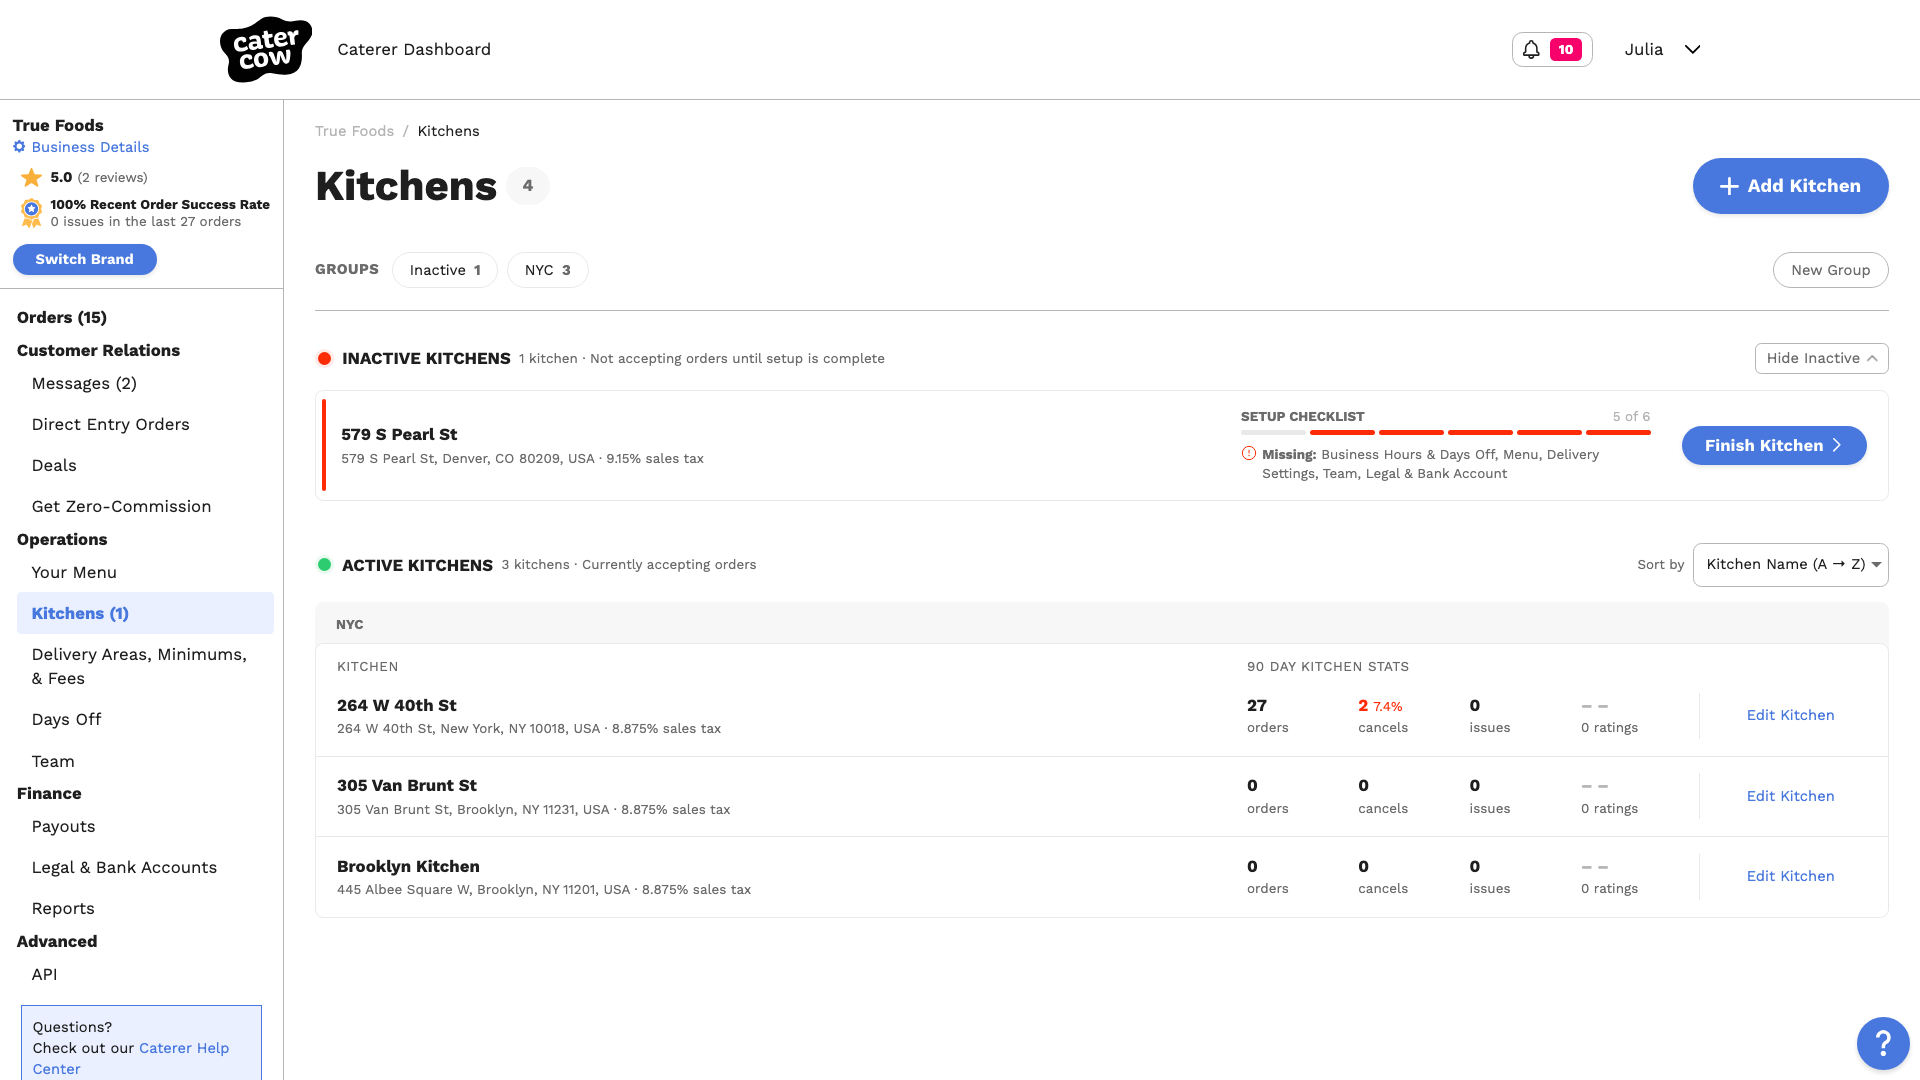This screenshot has height=1080, width=1920.
Task: Click the green active status dot
Action: pyautogui.click(x=324, y=565)
